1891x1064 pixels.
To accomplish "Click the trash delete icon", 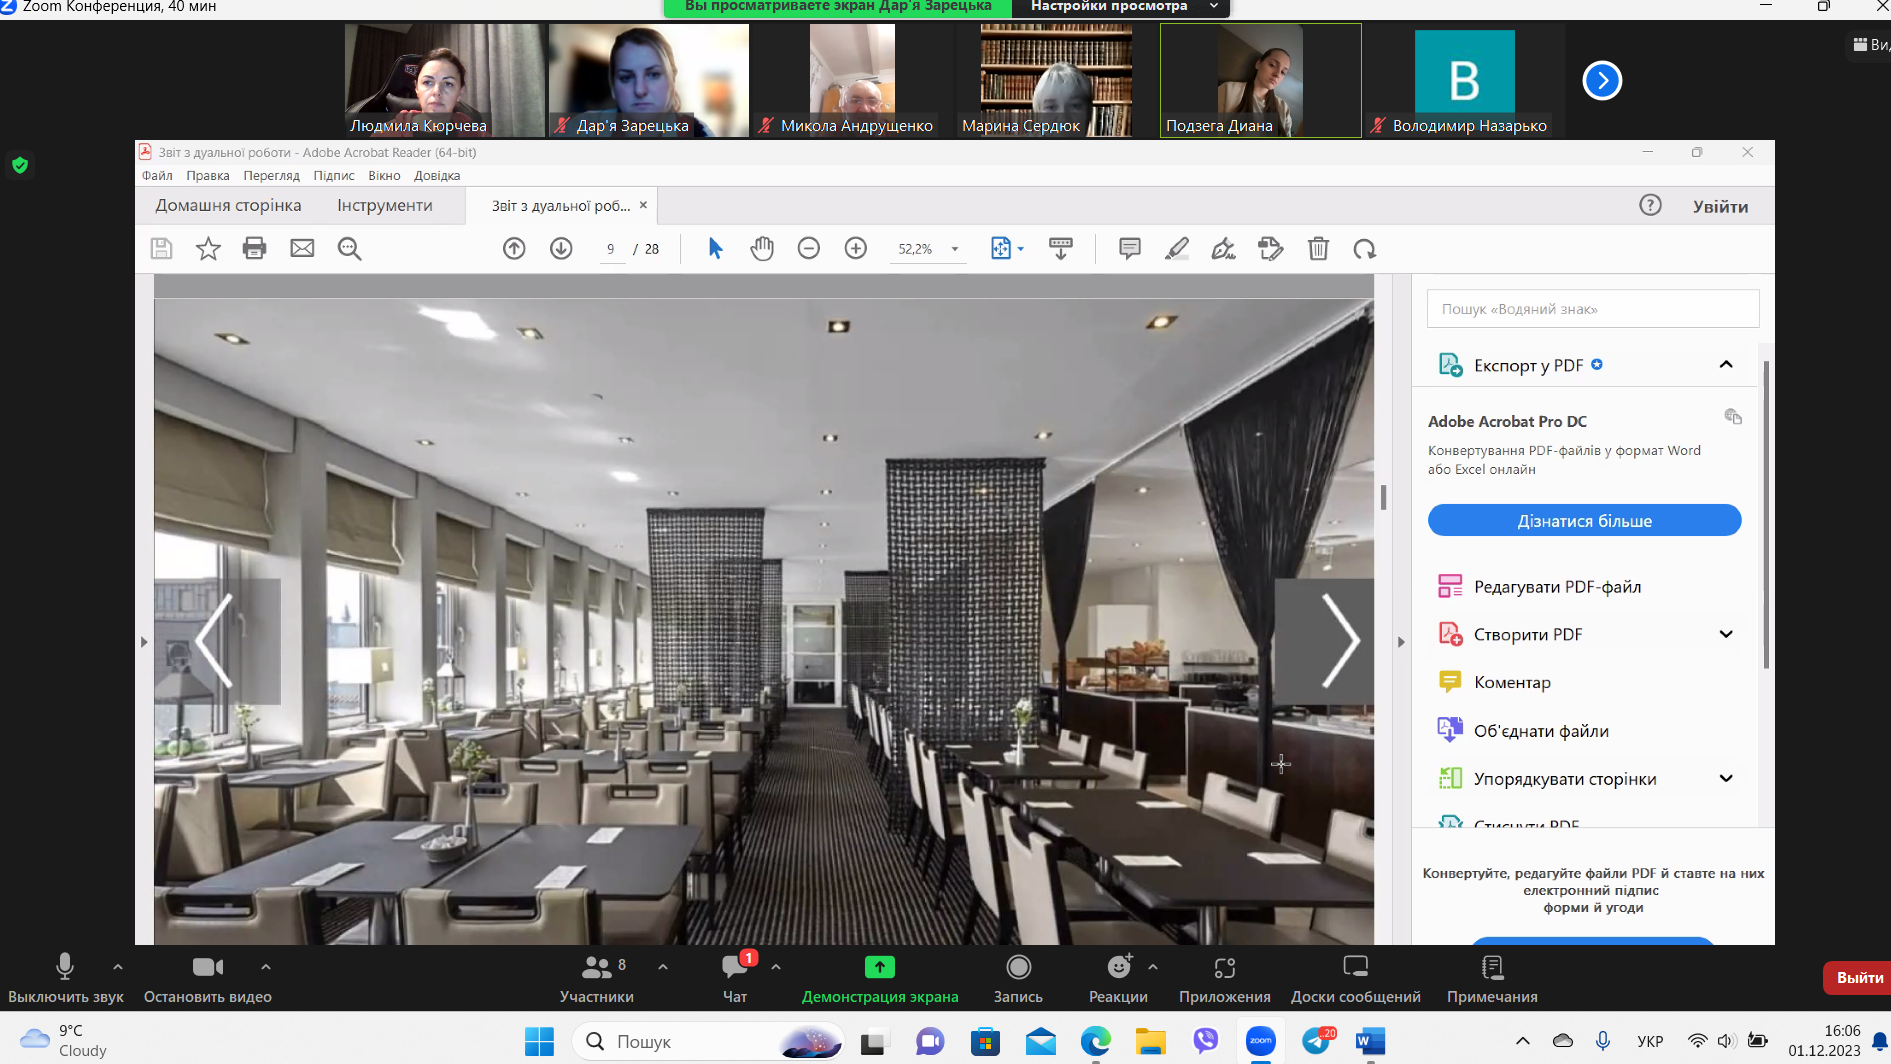I will point(1318,249).
